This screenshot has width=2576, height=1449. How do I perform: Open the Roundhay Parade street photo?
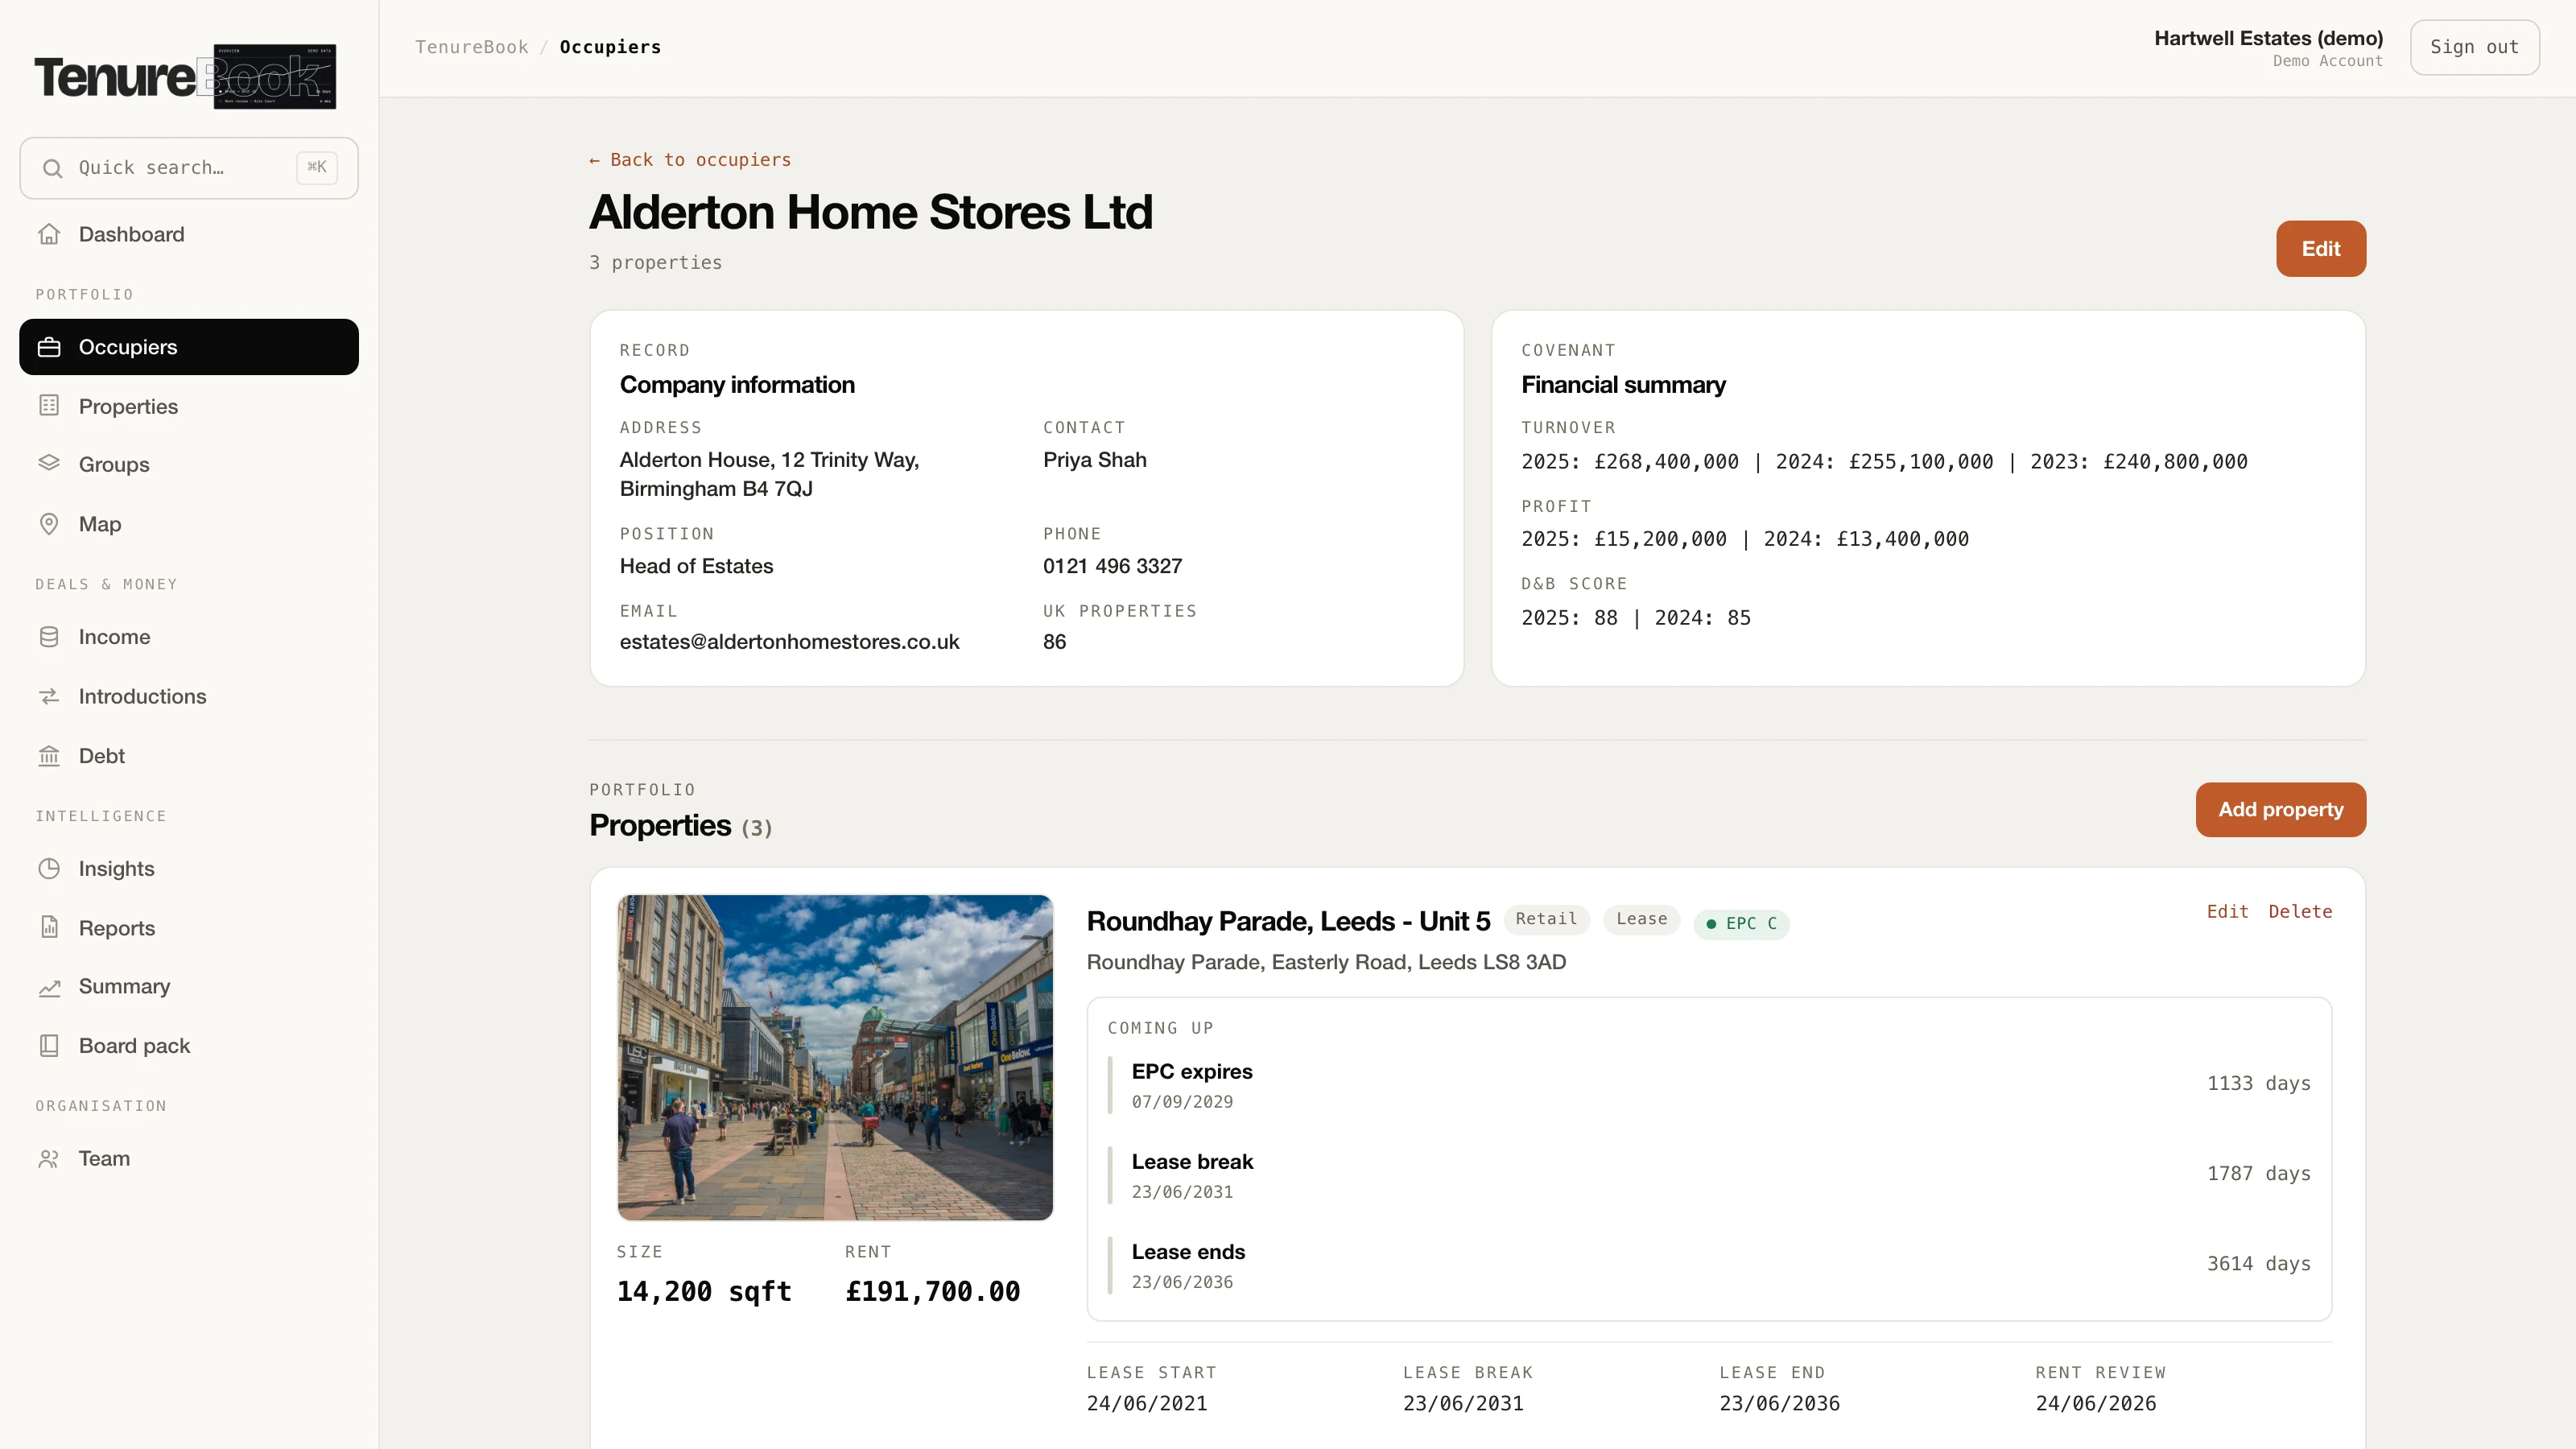coord(835,1057)
